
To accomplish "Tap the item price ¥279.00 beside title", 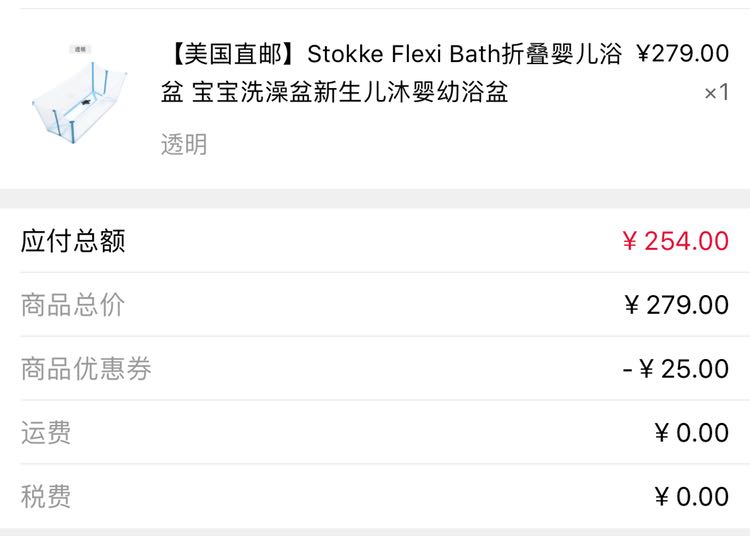I will [x=683, y=53].
